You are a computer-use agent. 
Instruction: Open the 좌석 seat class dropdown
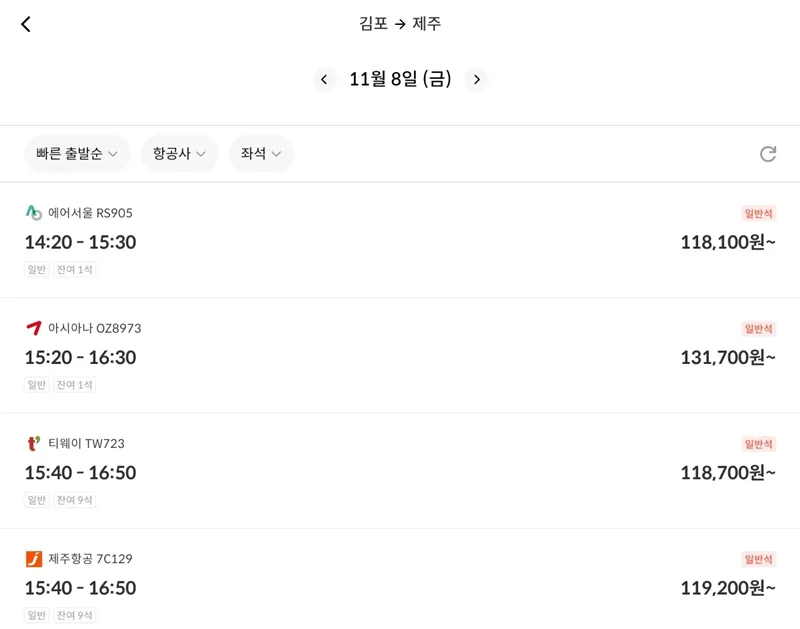click(x=261, y=154)
